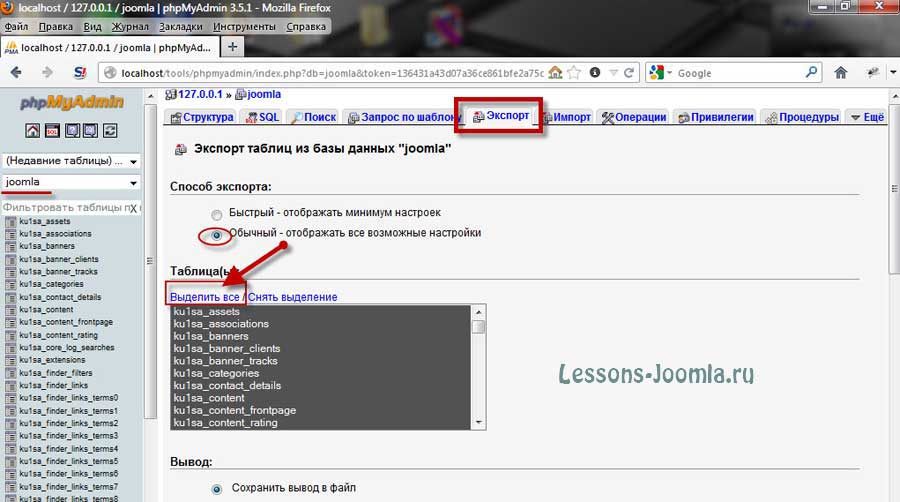This screenshot has width=900, height=502.
Task: Click table icon beside ku1sa_finder_links in sidebar
Action: [10, 386]
